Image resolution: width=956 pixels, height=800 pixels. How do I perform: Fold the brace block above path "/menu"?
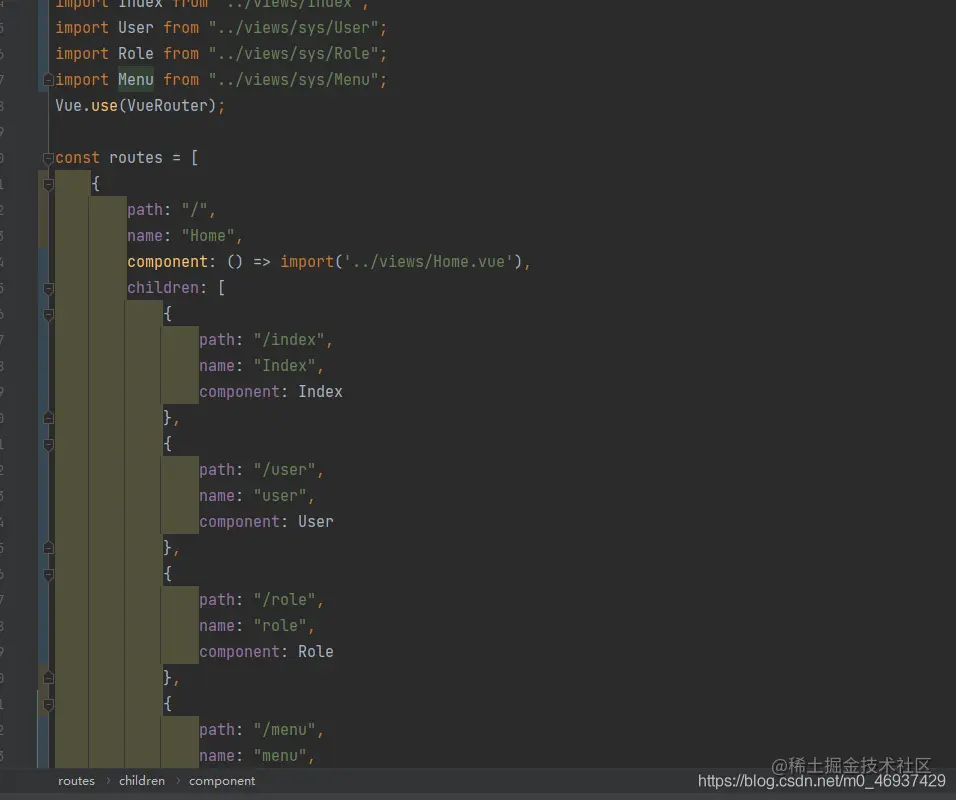tap(48, 705)
